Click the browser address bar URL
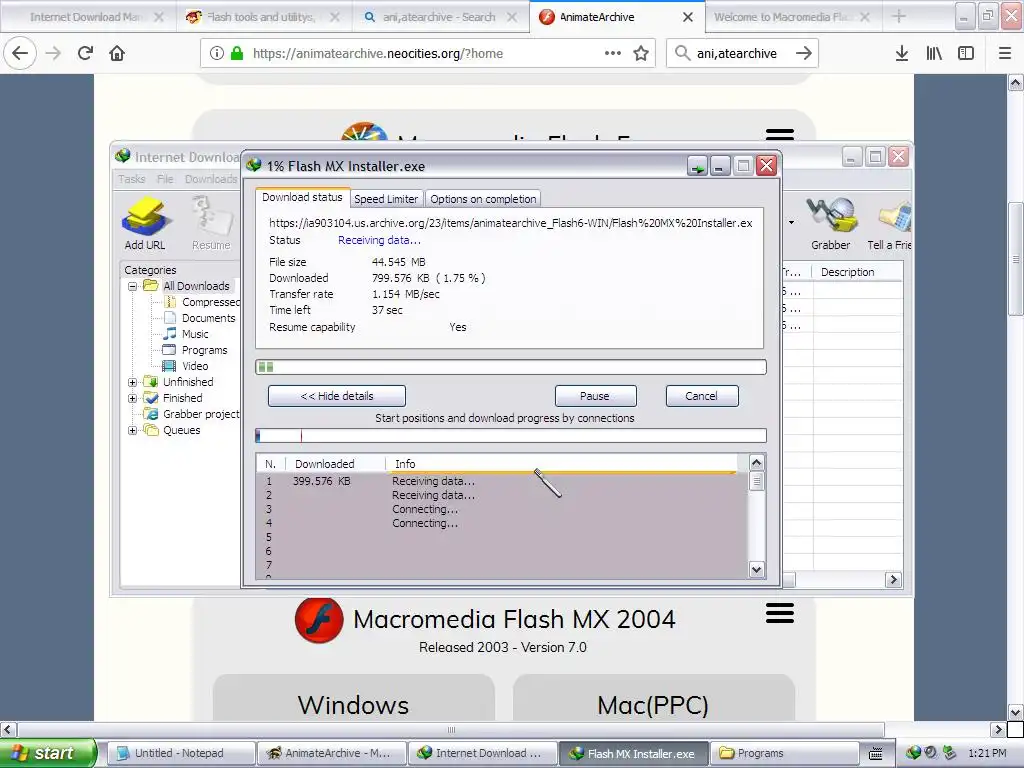Screen dimensions: 1024x768 [x=377, y=54]
